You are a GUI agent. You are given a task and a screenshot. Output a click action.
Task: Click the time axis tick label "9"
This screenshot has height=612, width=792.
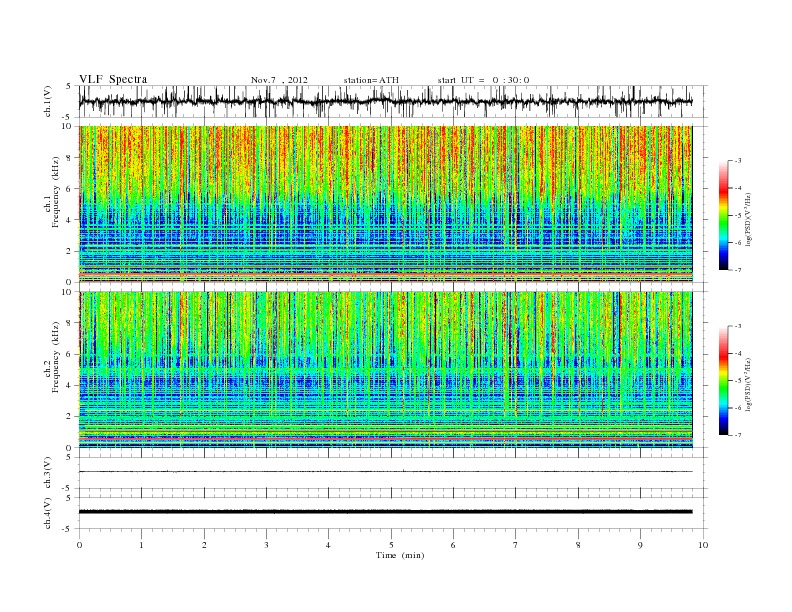640,545
